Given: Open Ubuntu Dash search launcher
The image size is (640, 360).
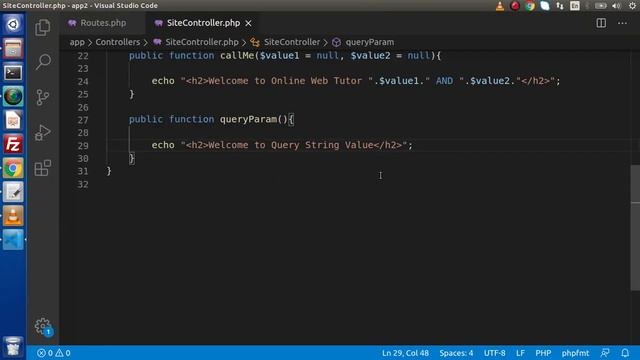Looking at the screenshot, I should (x=13, y=24).
